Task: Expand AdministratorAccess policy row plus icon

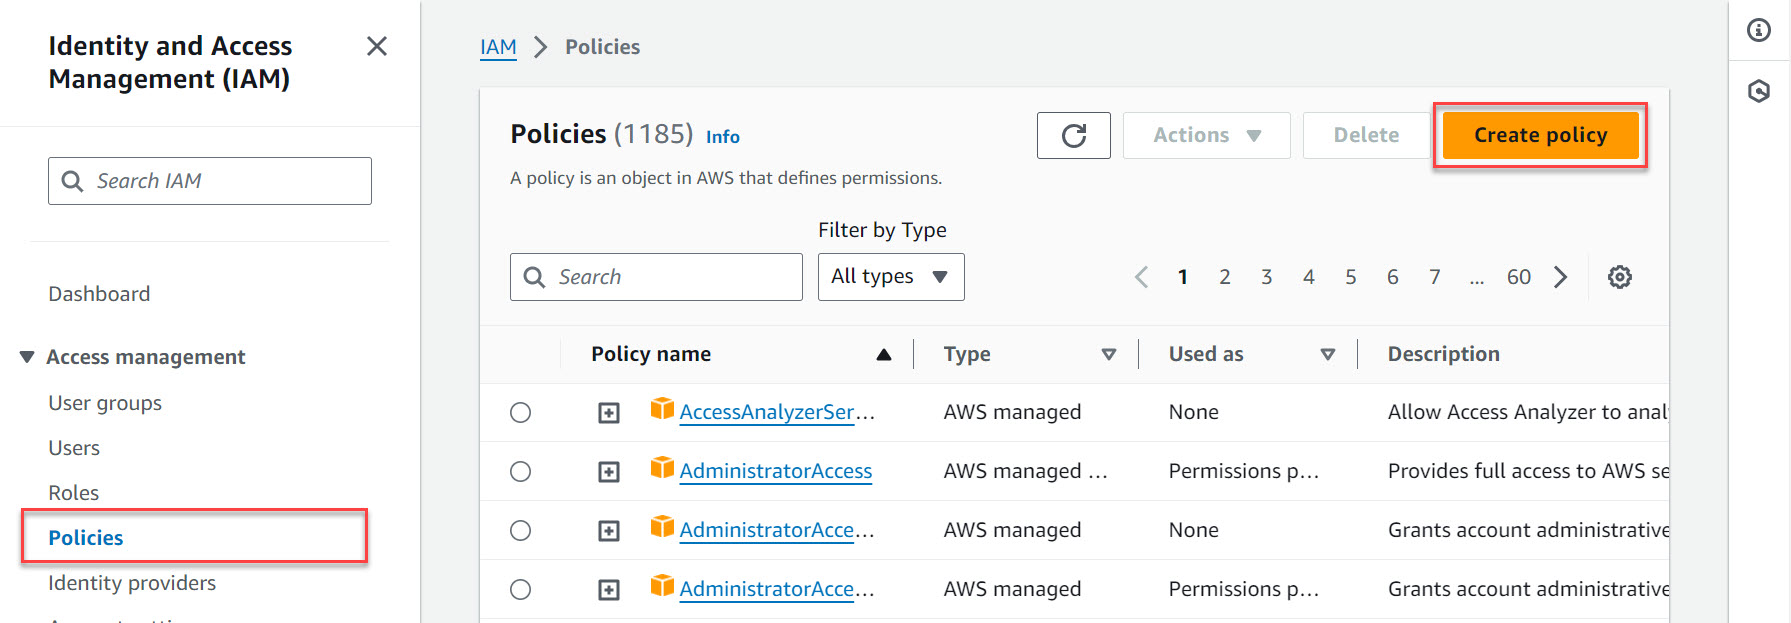Action: (x=608, y=472)
